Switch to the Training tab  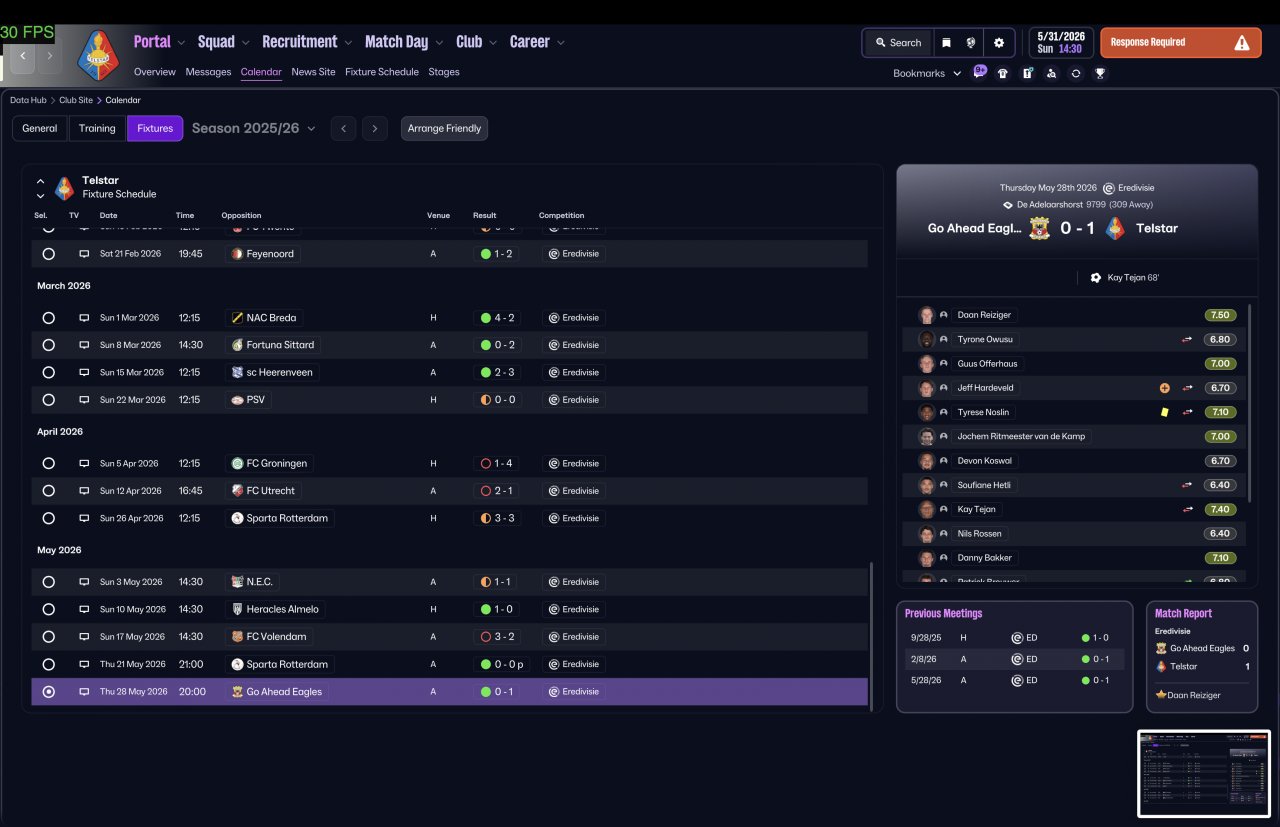(97, 128)
